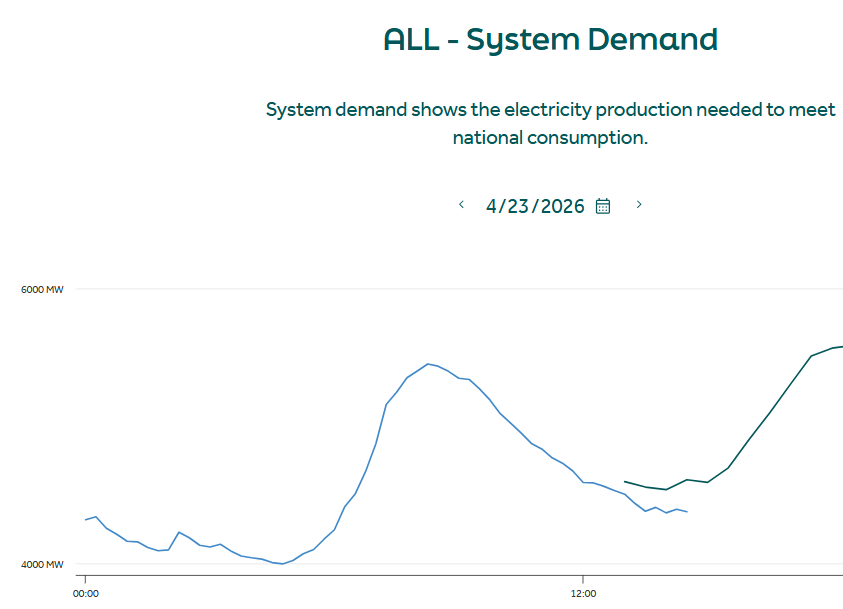This screenshot has width=843, height=609.
Task: Click the 'national consumption.' description text
Action: 550,138
